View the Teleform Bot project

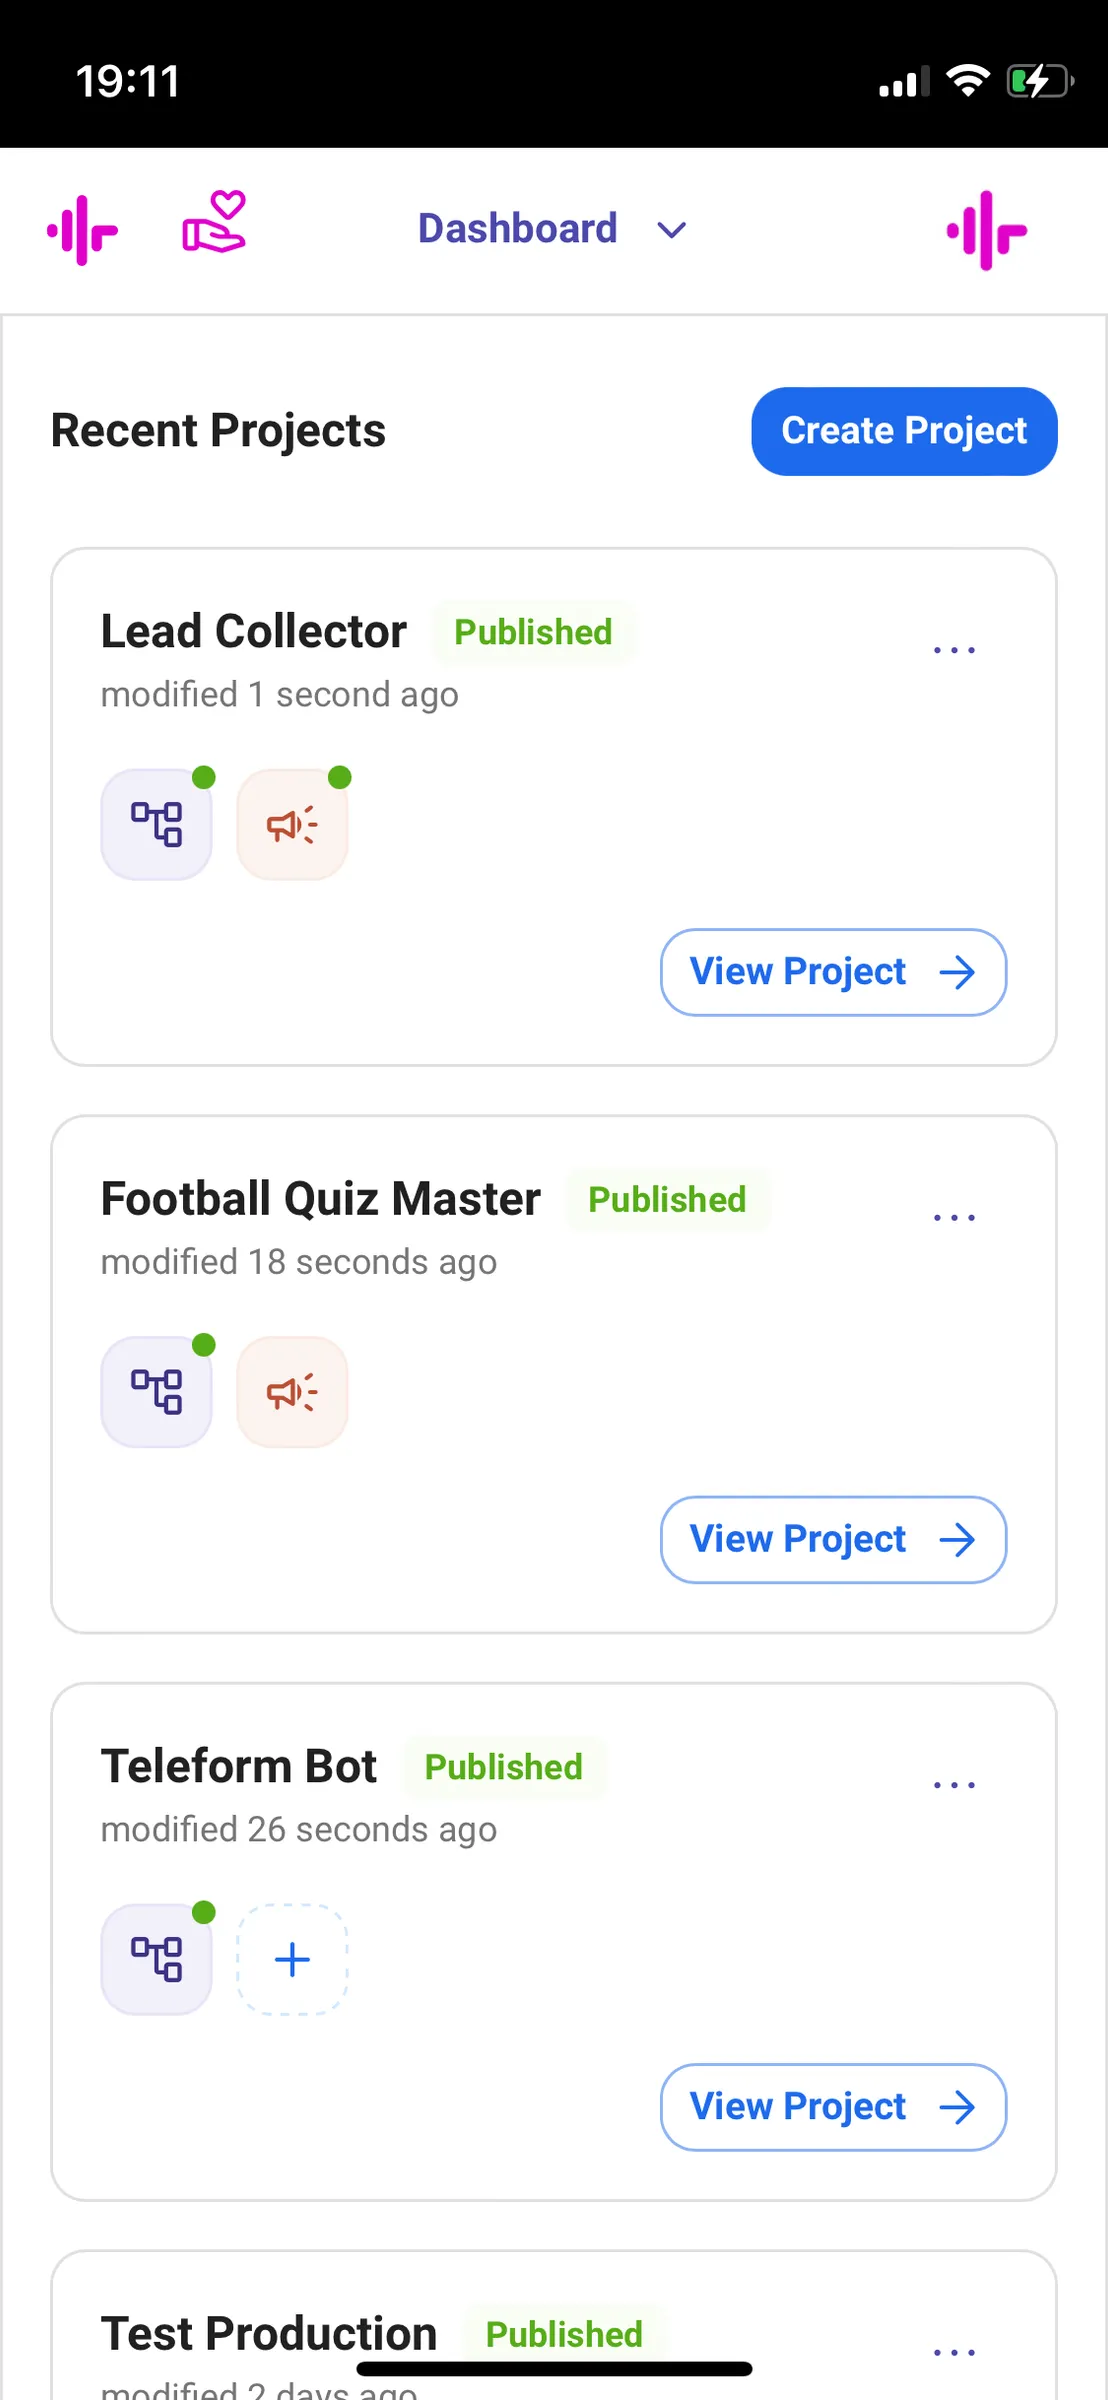(x=833, y=2107)
